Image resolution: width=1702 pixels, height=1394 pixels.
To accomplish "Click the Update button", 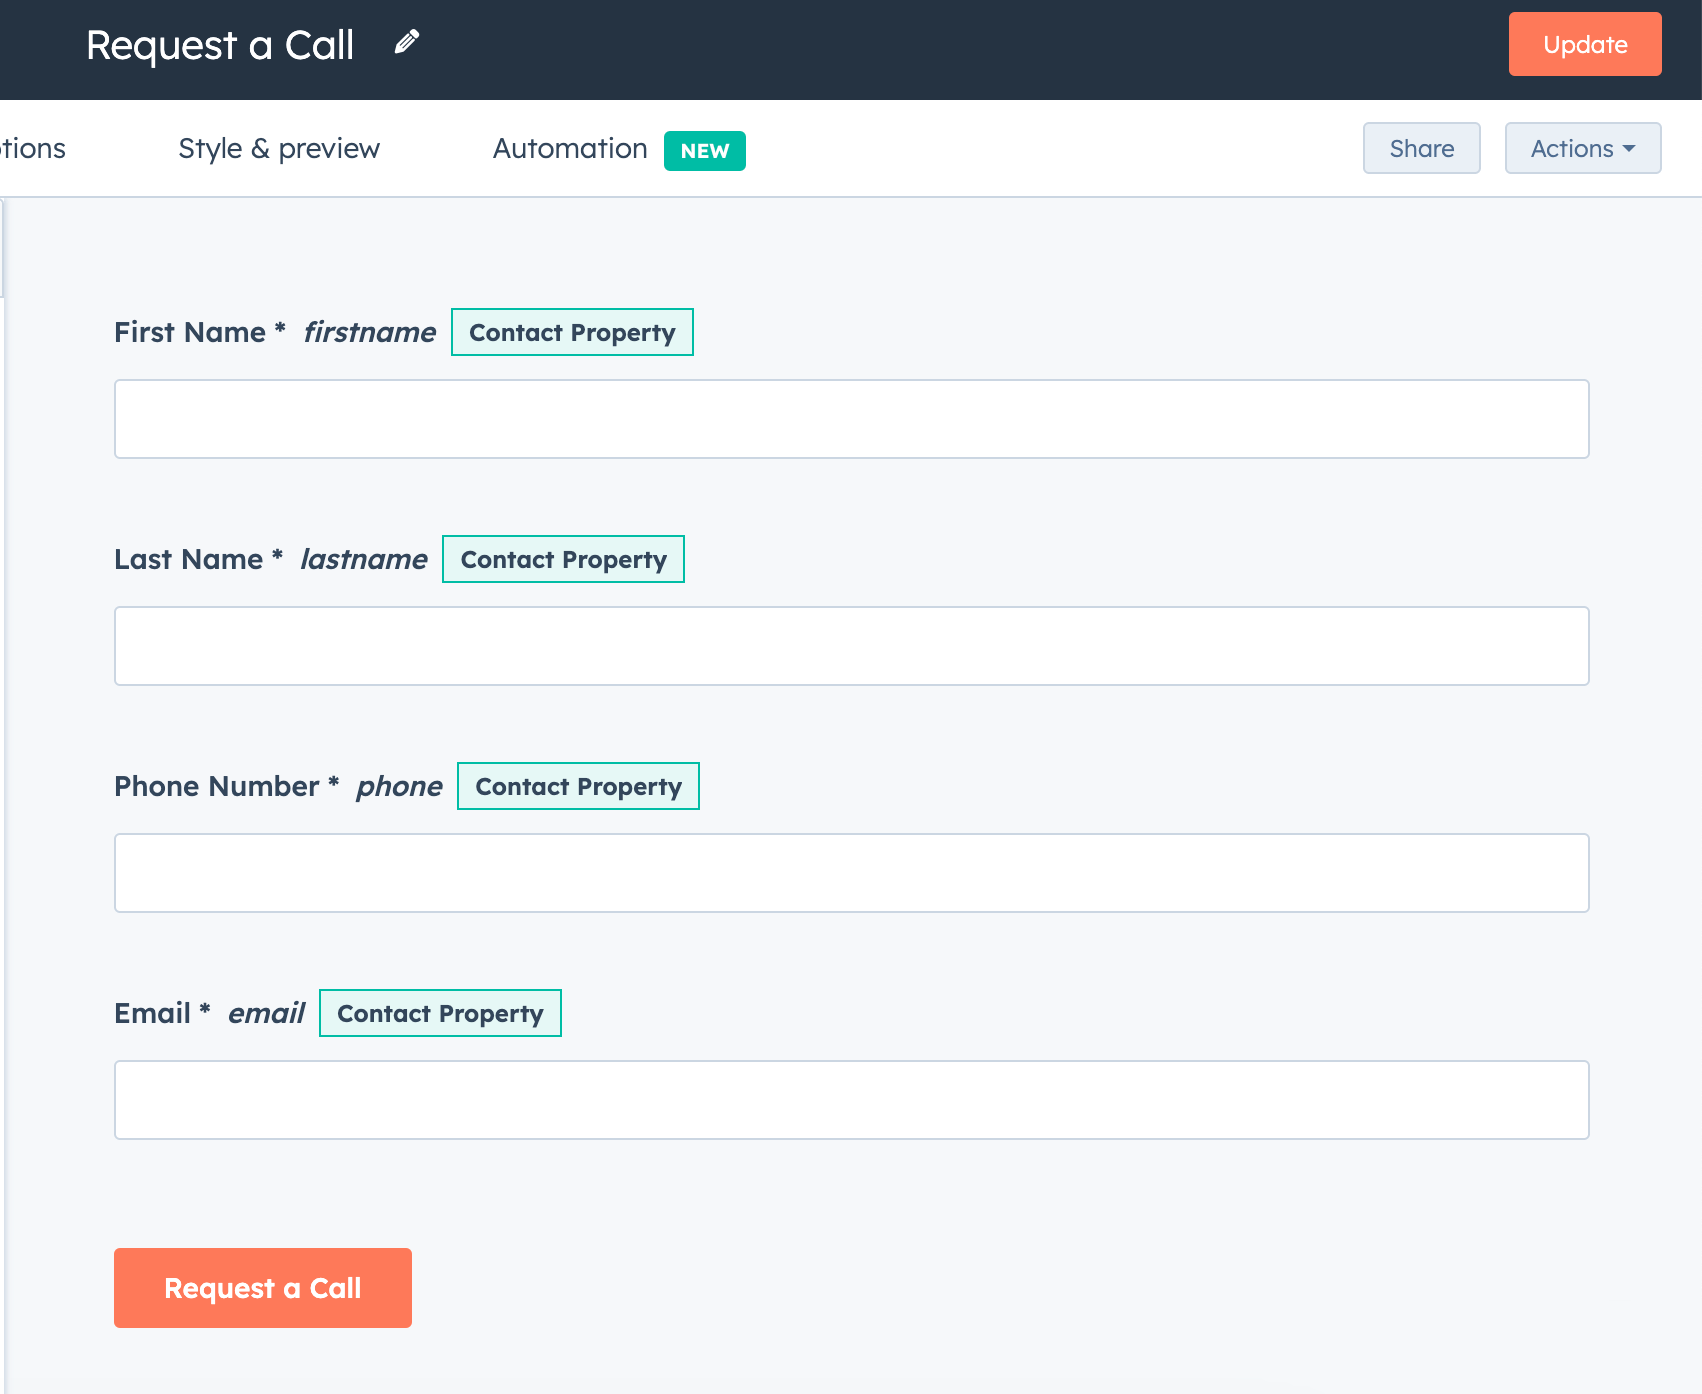I will [1585, 44].
